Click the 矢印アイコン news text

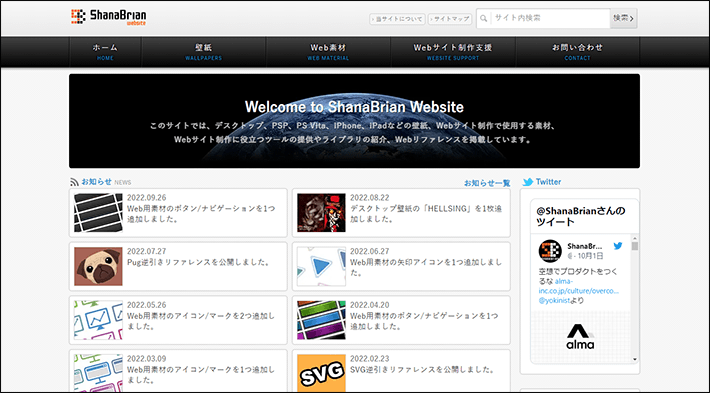click(x=426, y=267)
